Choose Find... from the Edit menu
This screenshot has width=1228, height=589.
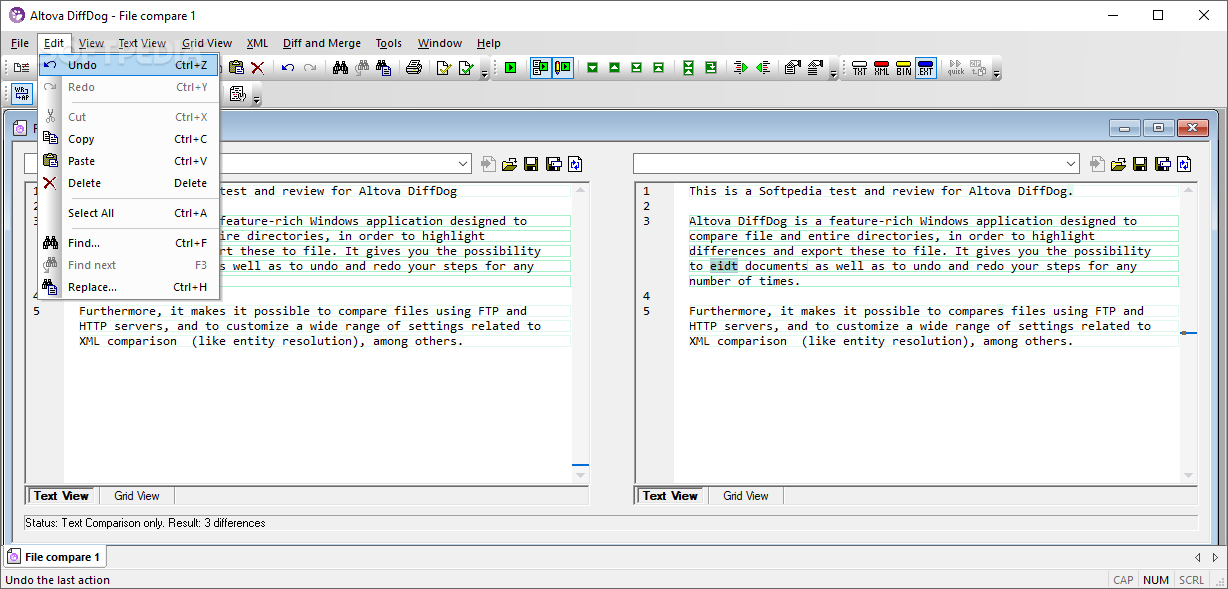coord(128,243)
